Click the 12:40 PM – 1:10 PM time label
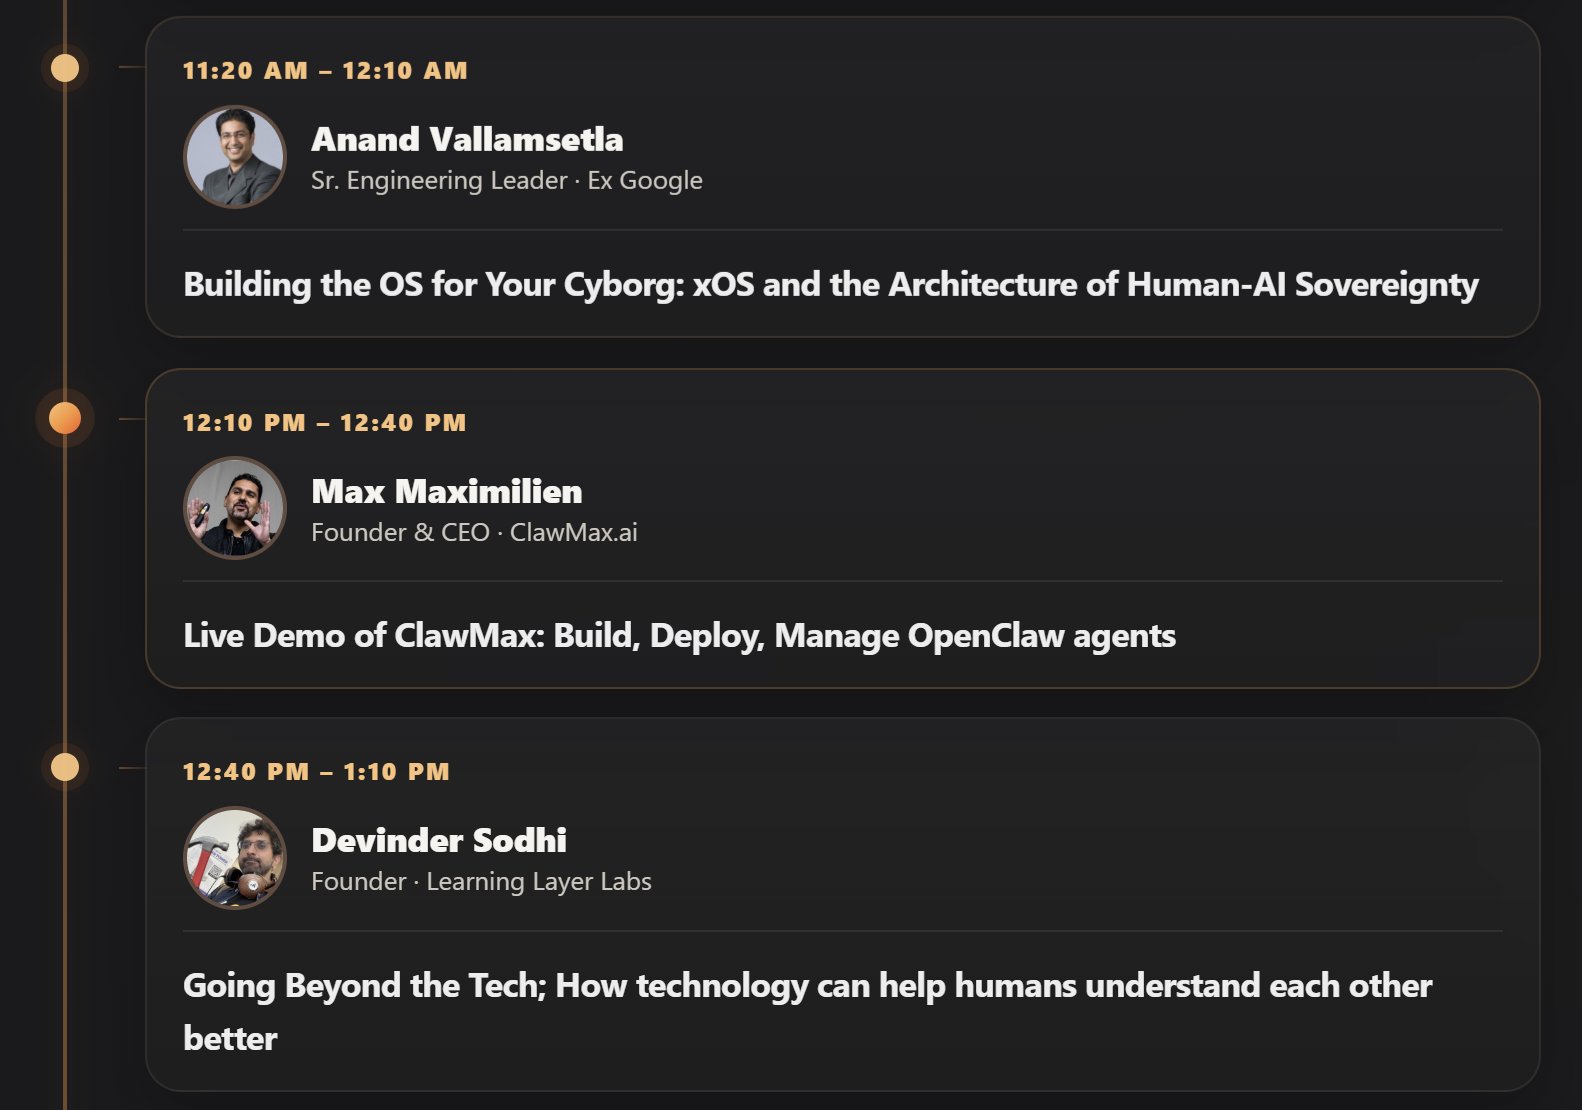The width and height of the screenshot is (1582, 1110). (x=316, y=772)
